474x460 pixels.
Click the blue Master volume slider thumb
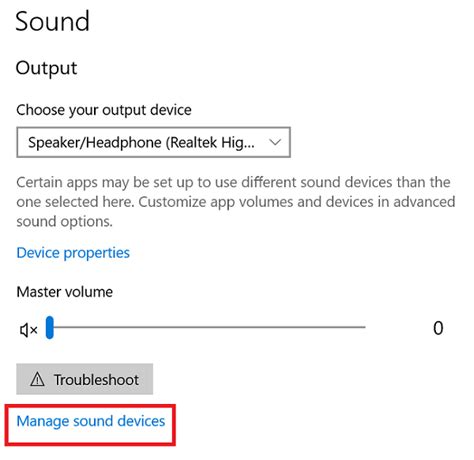click(50, 327)
